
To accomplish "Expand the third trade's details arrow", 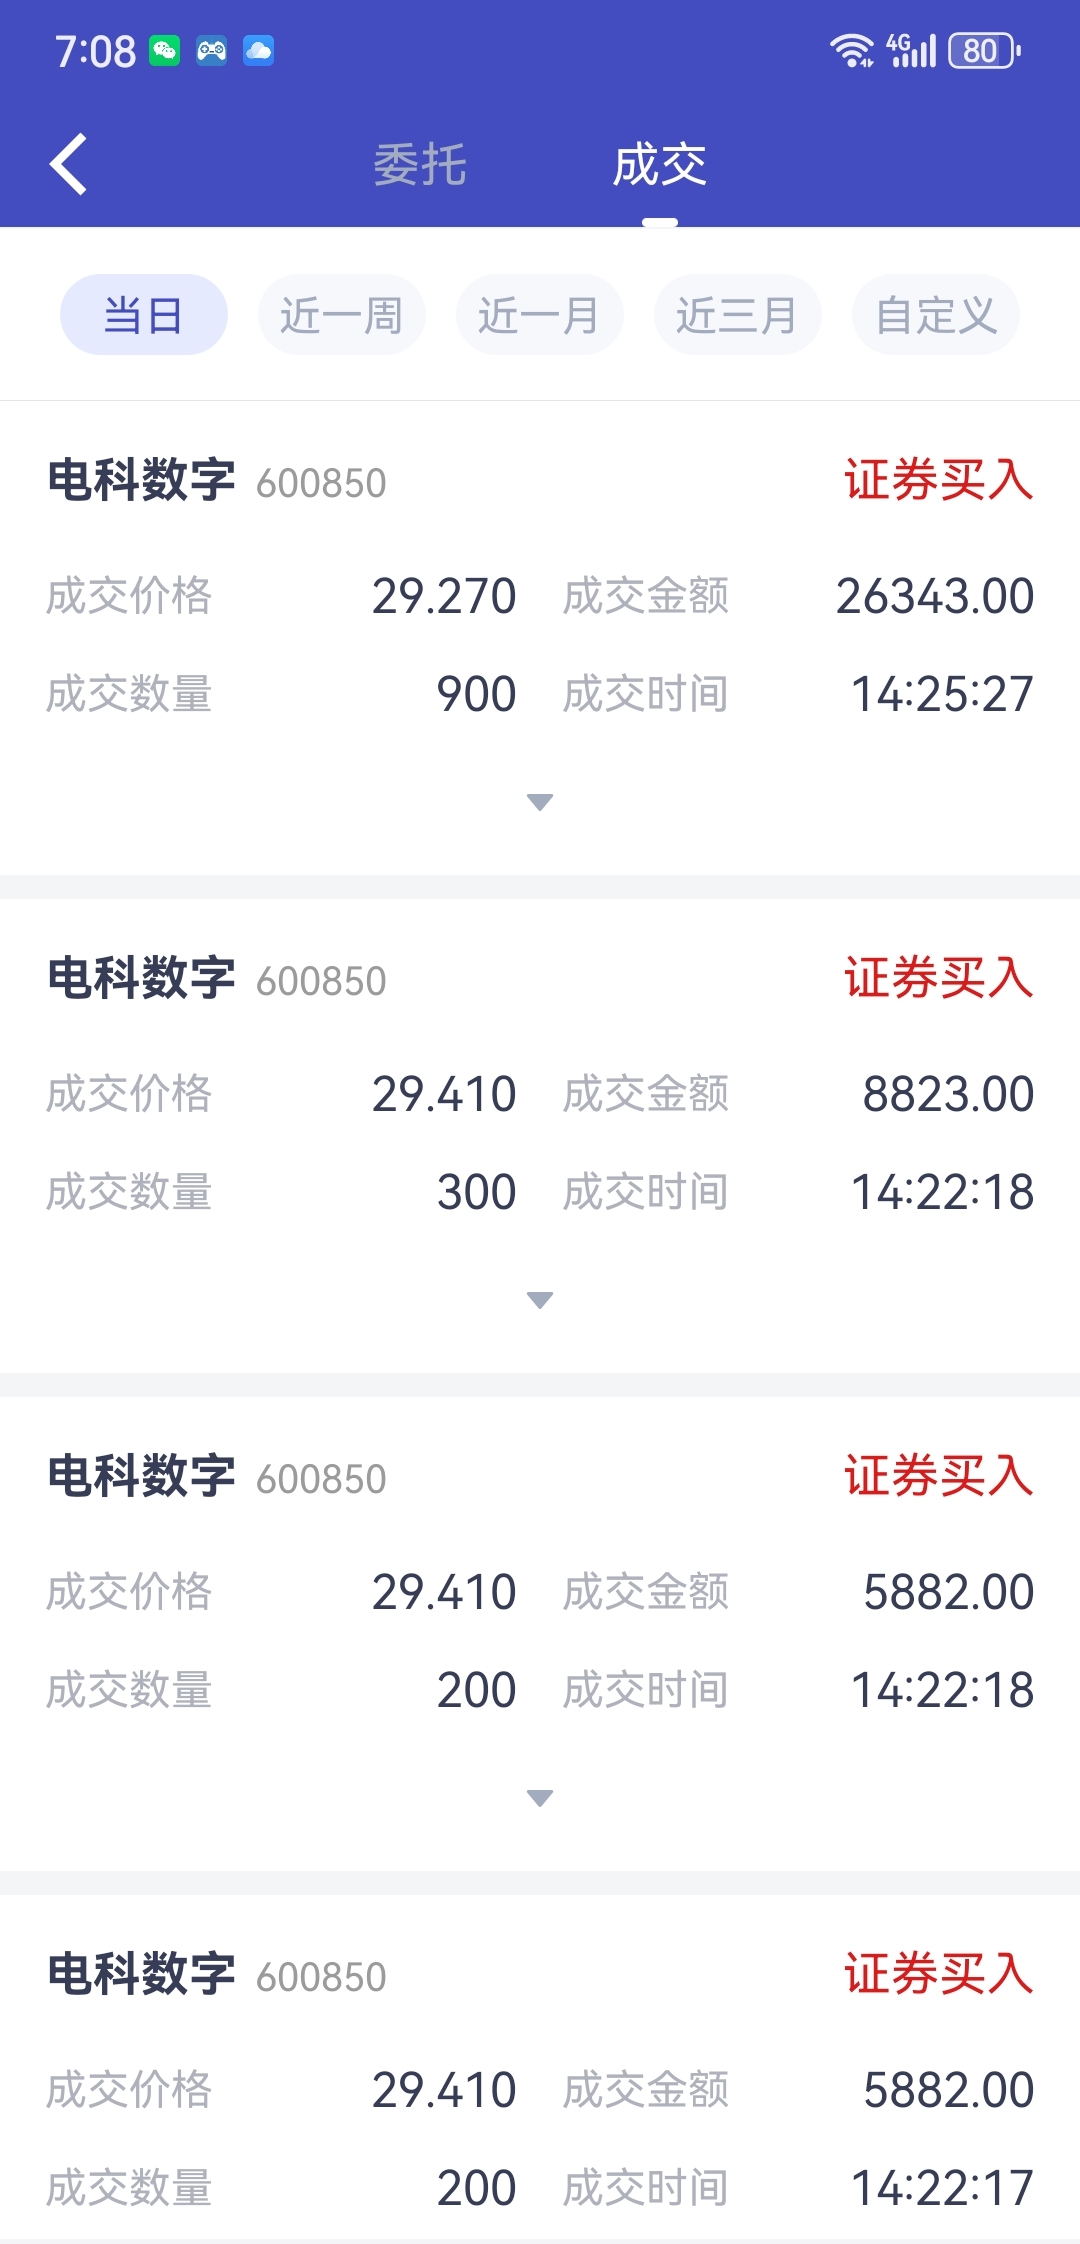I will (x=540, y=1798).
